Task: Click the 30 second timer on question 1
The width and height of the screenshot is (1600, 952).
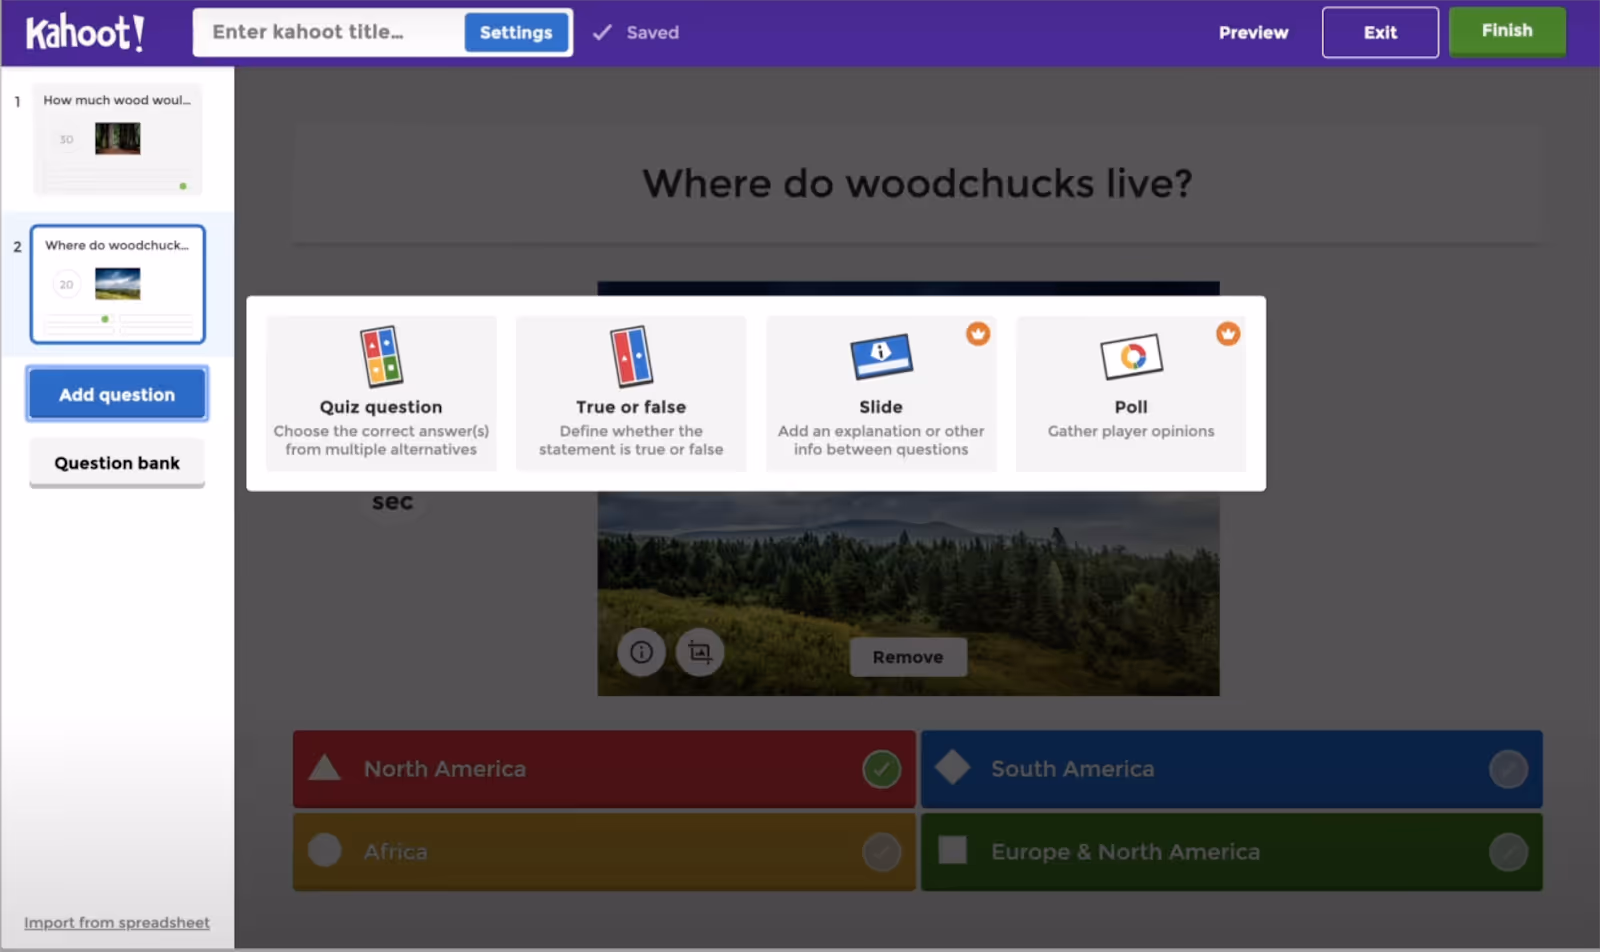Action: [x=67, y=139]
